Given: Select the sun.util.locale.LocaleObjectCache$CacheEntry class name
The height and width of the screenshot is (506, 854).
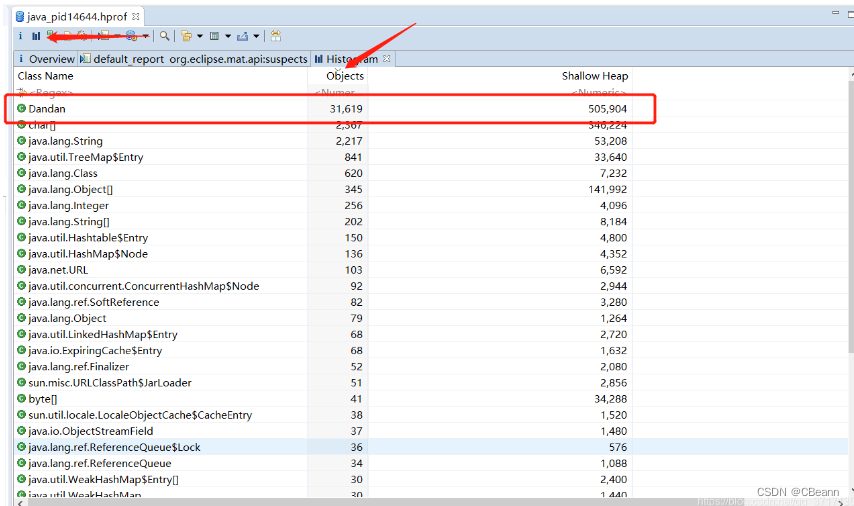Looking at the screenshot, I should pyautogui.click(x=140, y=415).
